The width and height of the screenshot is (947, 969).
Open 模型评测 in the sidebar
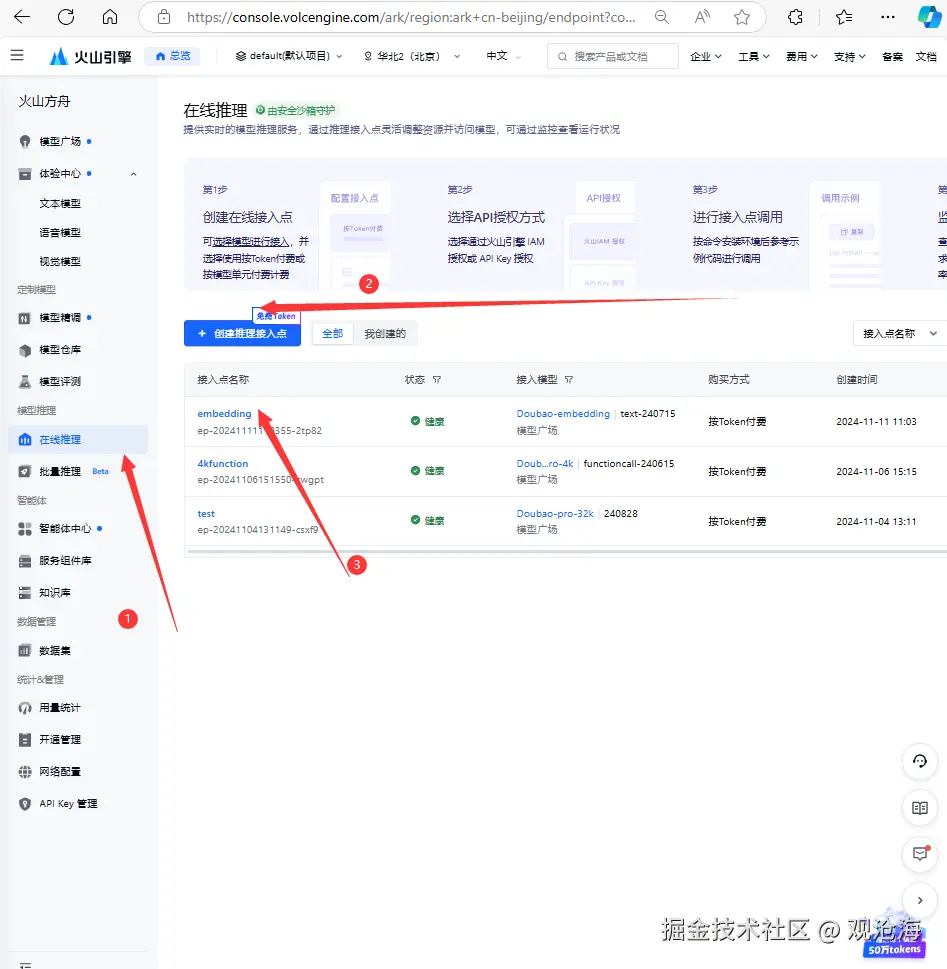pyautogui.click(x=60, y=381)
